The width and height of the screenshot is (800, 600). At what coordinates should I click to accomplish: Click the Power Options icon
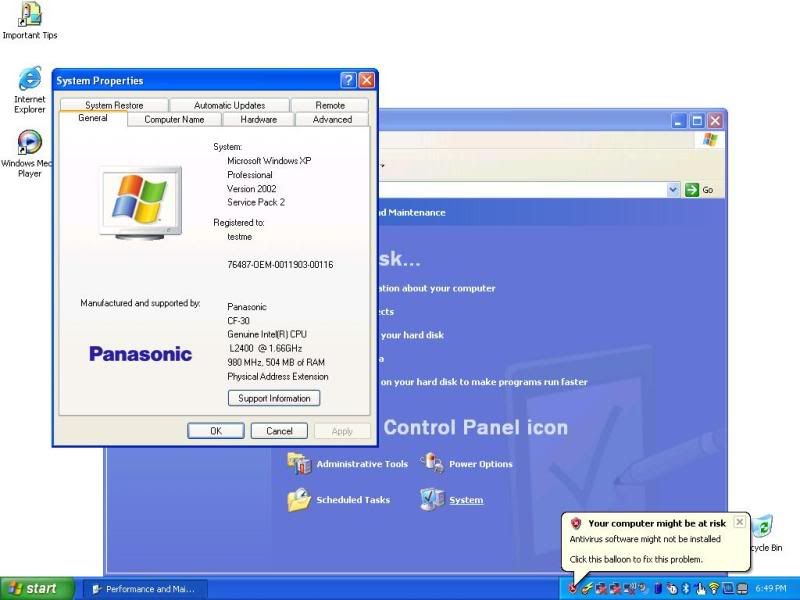(432, 463)
